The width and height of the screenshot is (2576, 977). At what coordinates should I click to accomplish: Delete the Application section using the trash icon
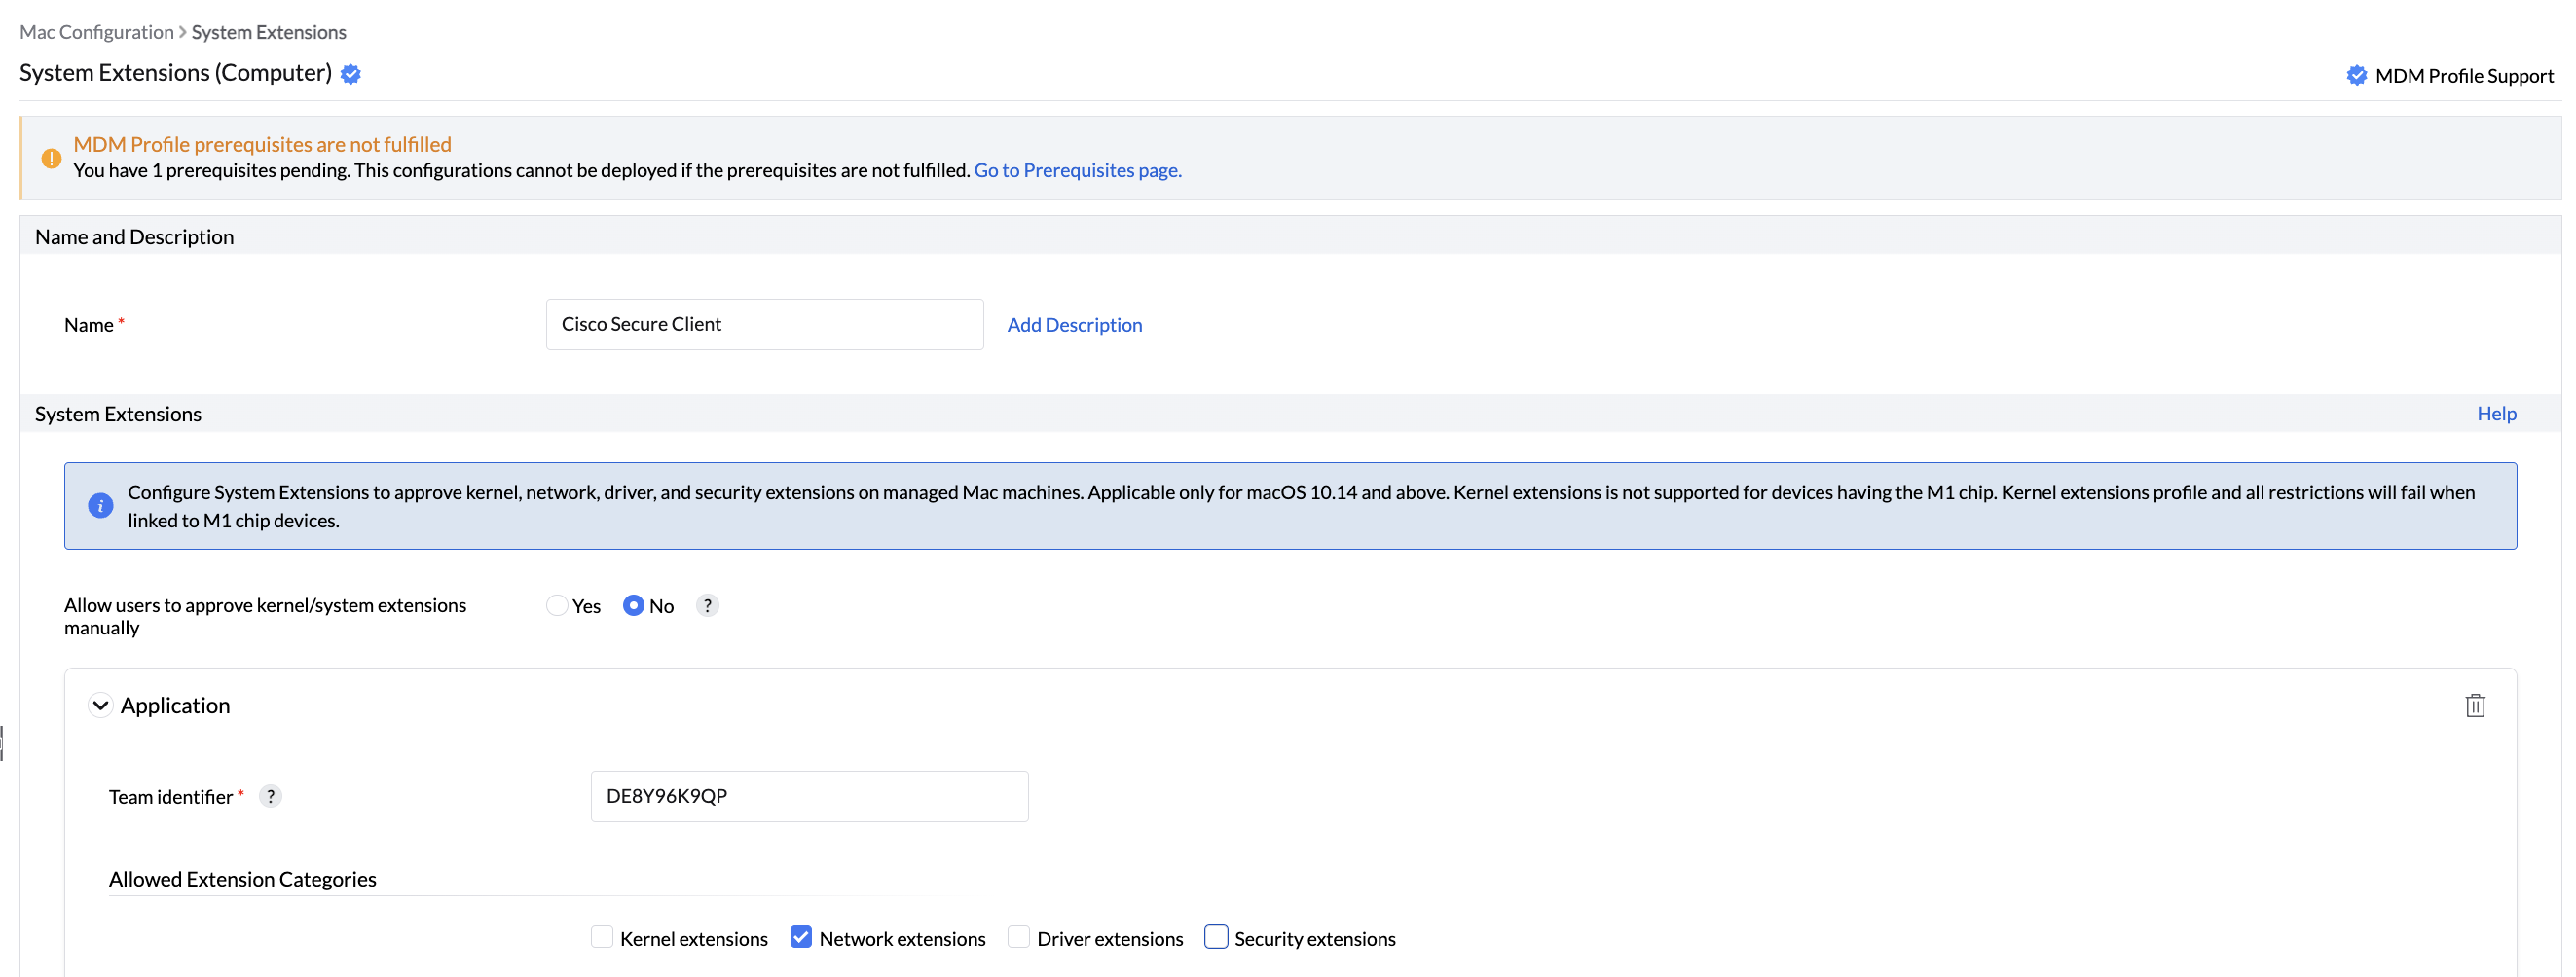point(2475,705)
